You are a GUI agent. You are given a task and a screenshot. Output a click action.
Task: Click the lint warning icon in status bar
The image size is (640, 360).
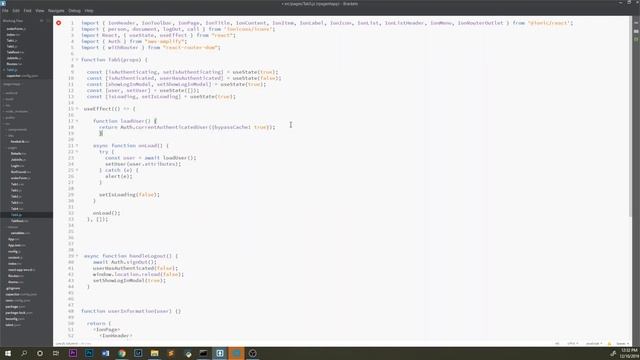609,344
